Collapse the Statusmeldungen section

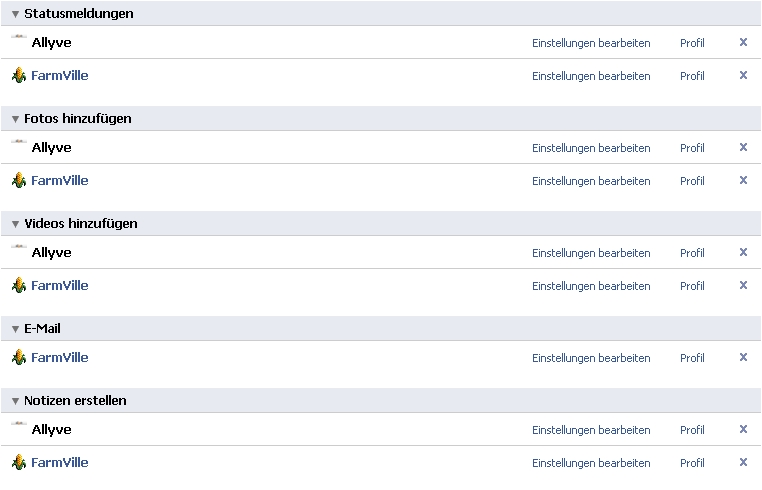point(15,14)
